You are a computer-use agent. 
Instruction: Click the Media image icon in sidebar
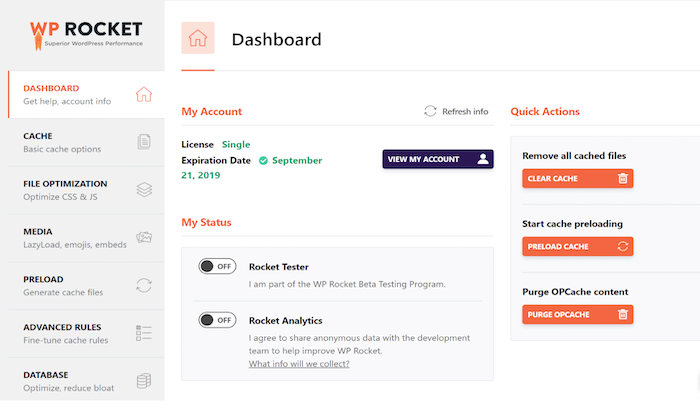(144, 237)
